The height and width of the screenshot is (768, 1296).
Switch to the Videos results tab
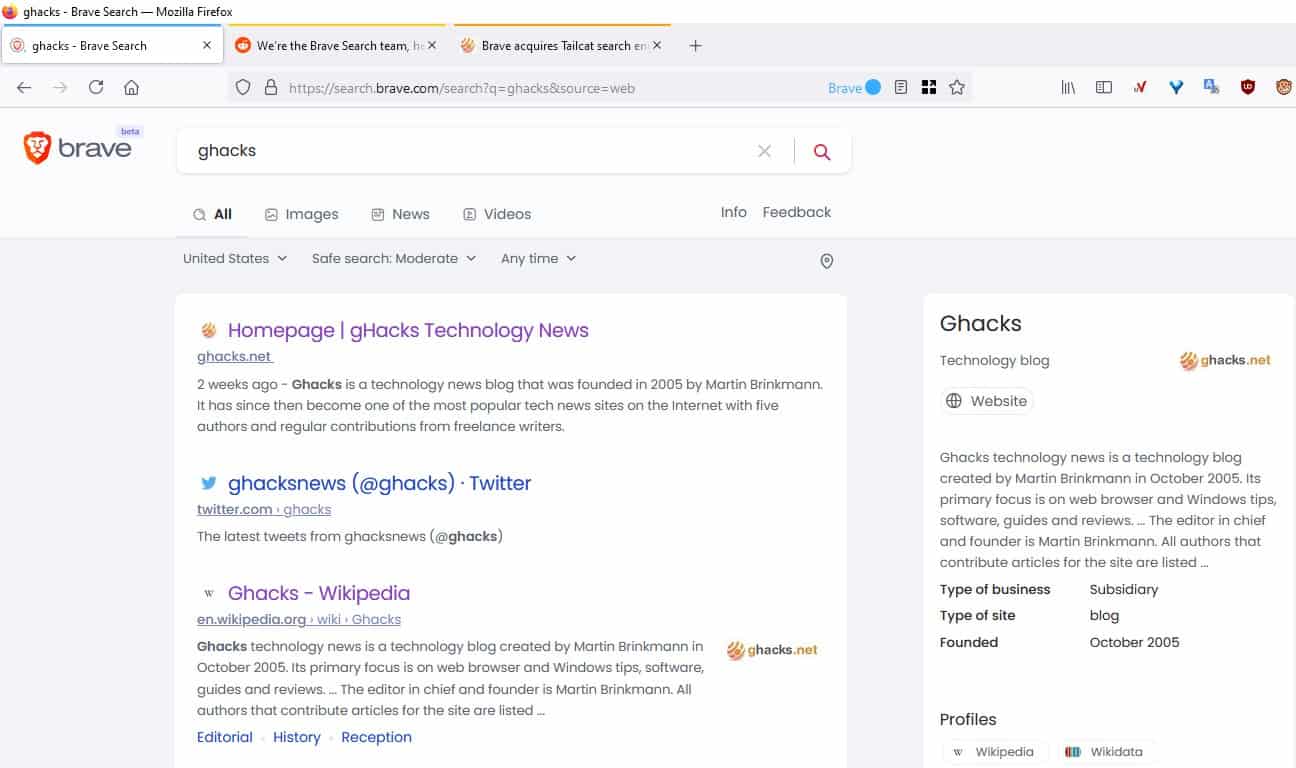[497, 214]
